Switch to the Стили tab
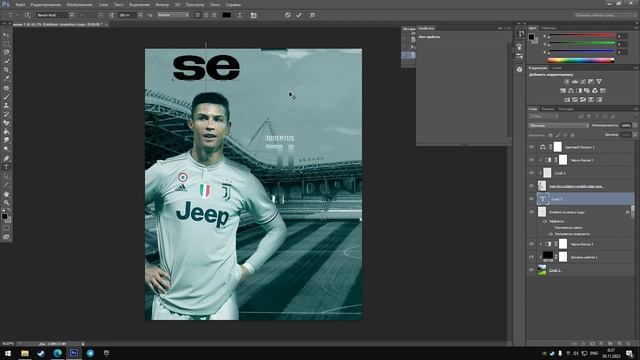The image size is (640, 360). coord(557,68)
